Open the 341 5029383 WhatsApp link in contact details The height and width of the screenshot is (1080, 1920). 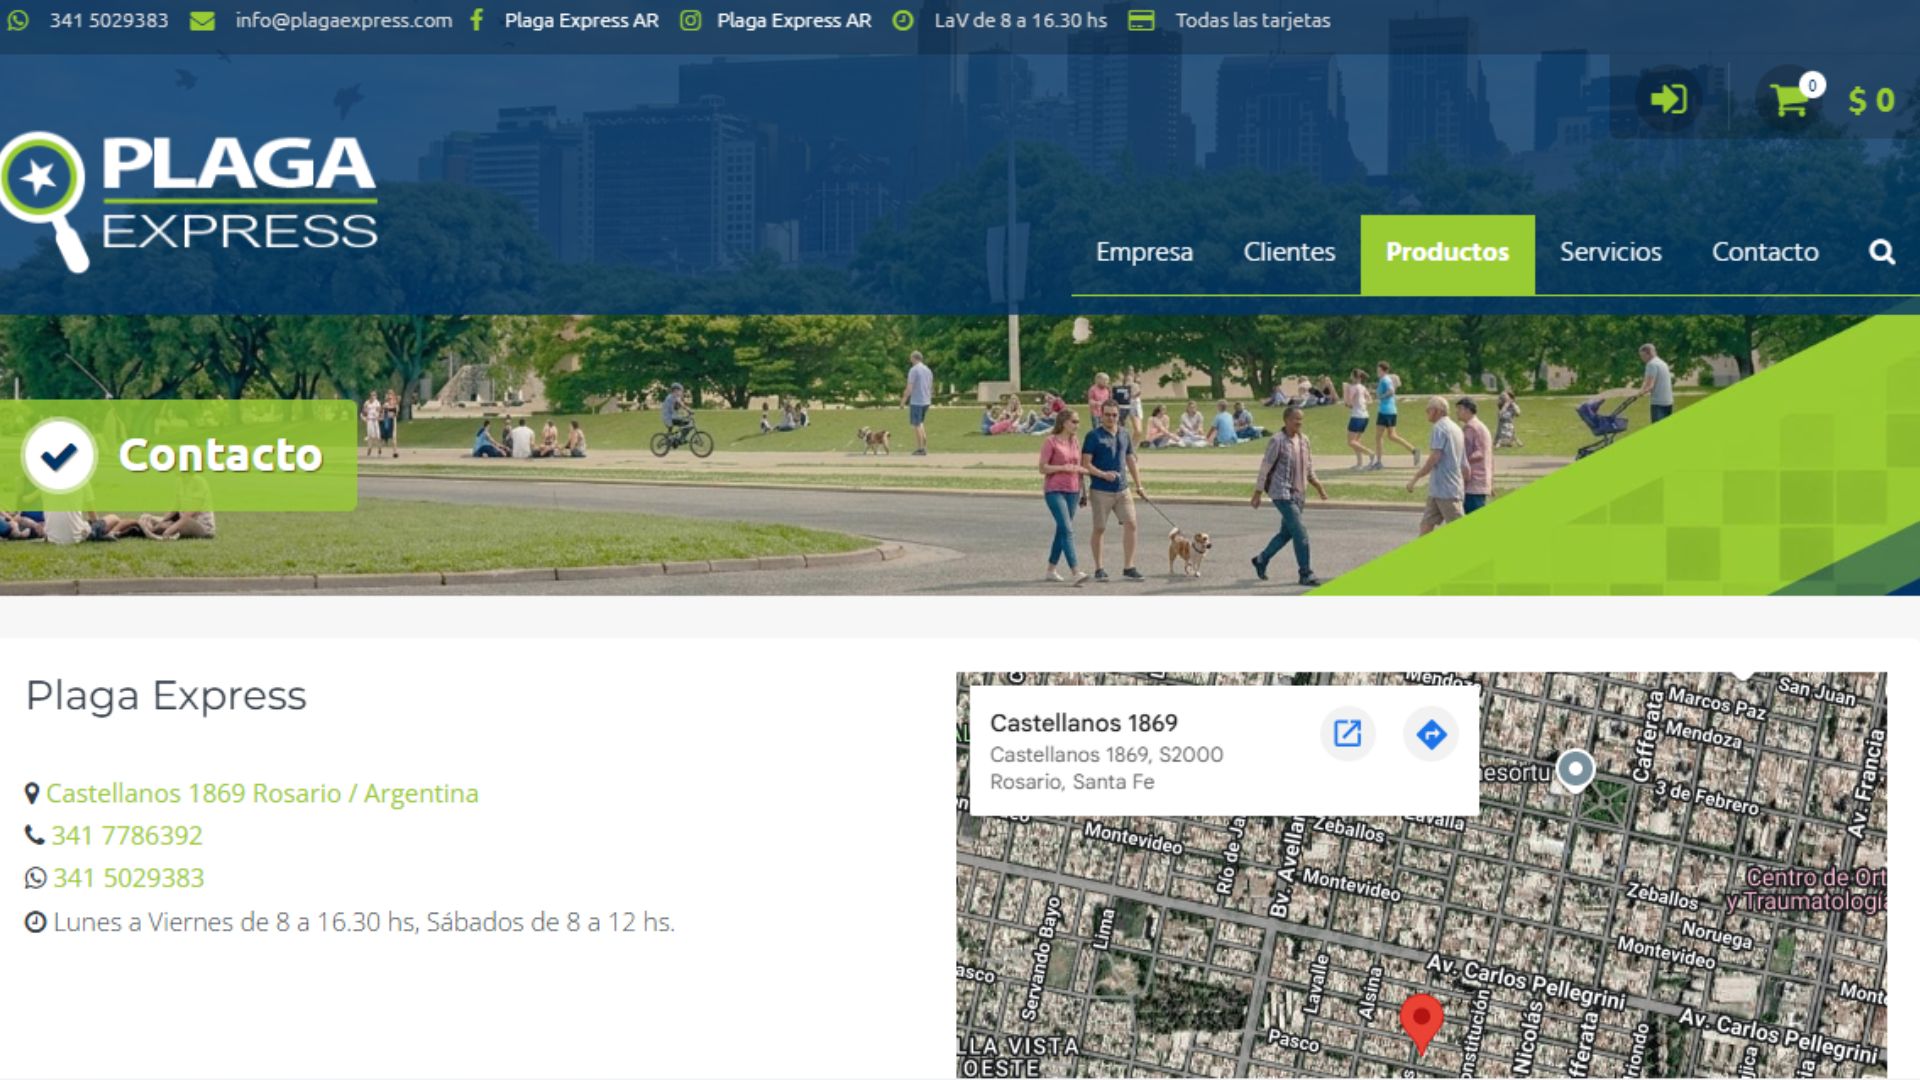(128, 878)
